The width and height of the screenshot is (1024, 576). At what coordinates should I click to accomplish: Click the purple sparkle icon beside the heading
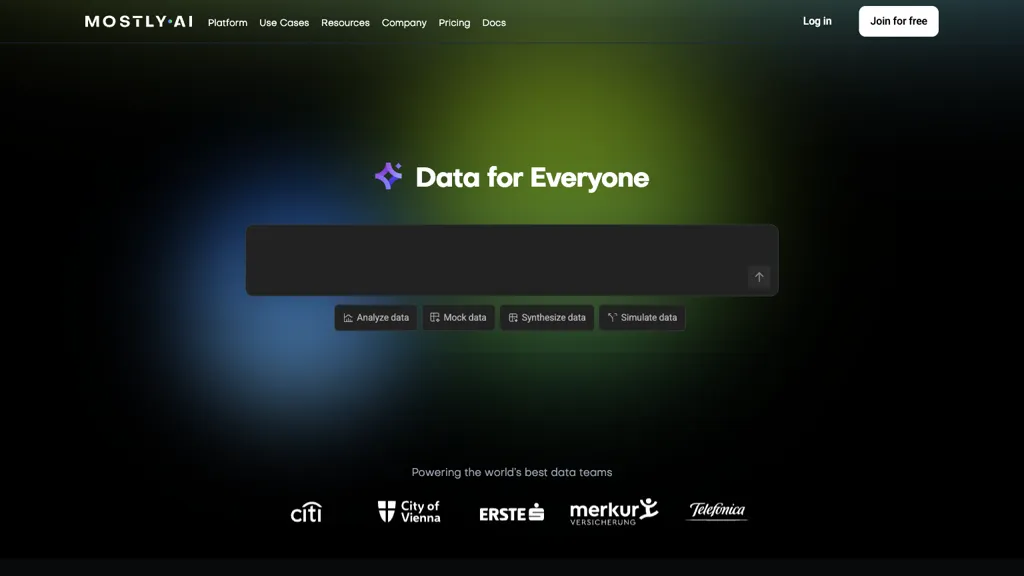click(388, 176)
